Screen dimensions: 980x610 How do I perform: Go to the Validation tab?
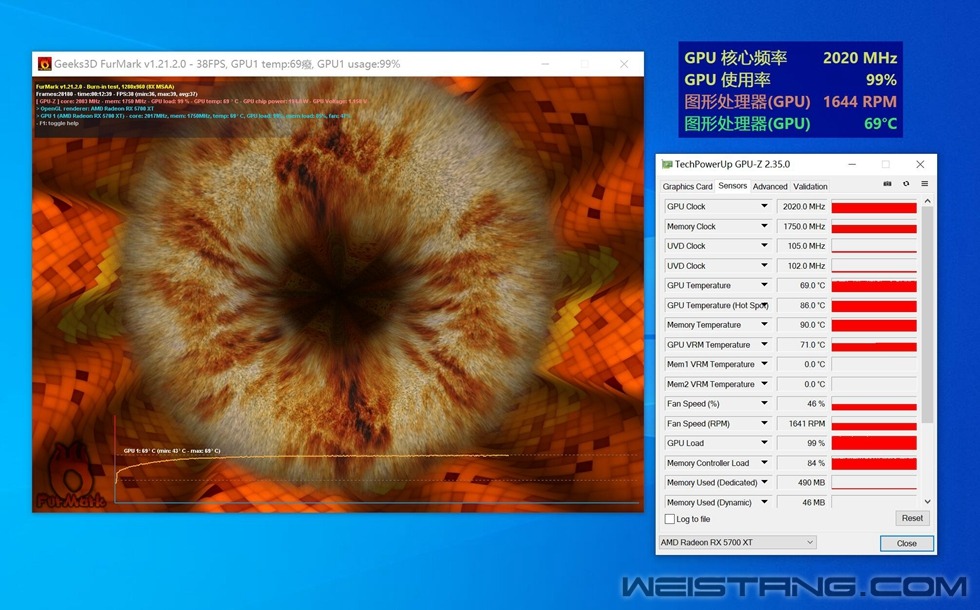(810, 186)
